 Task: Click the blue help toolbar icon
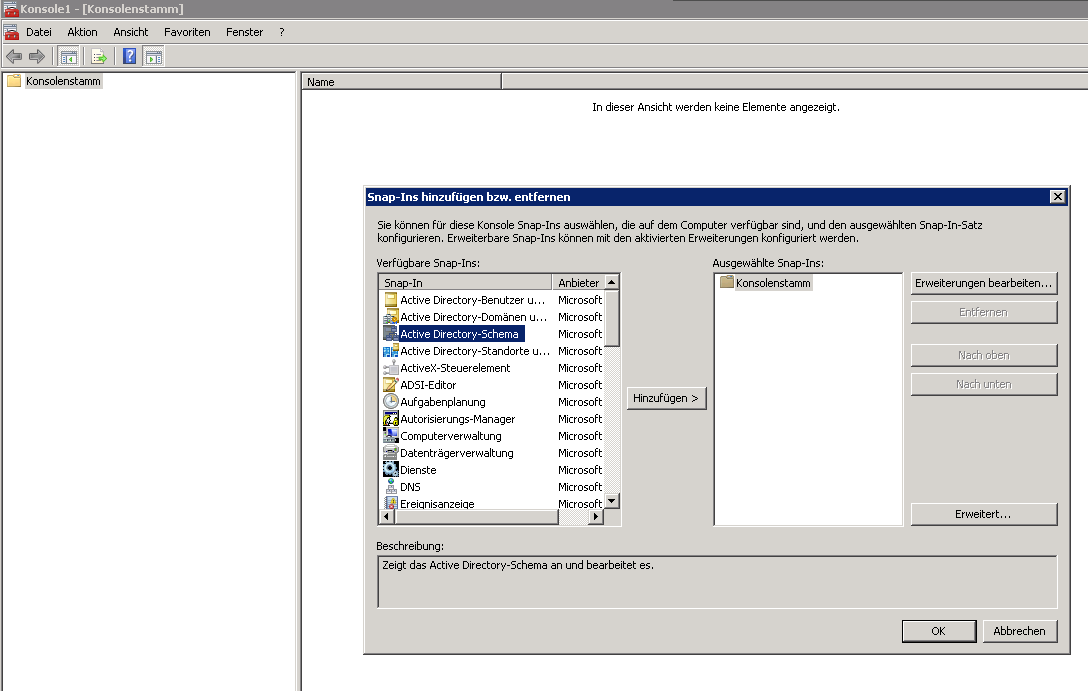[129, 56]
